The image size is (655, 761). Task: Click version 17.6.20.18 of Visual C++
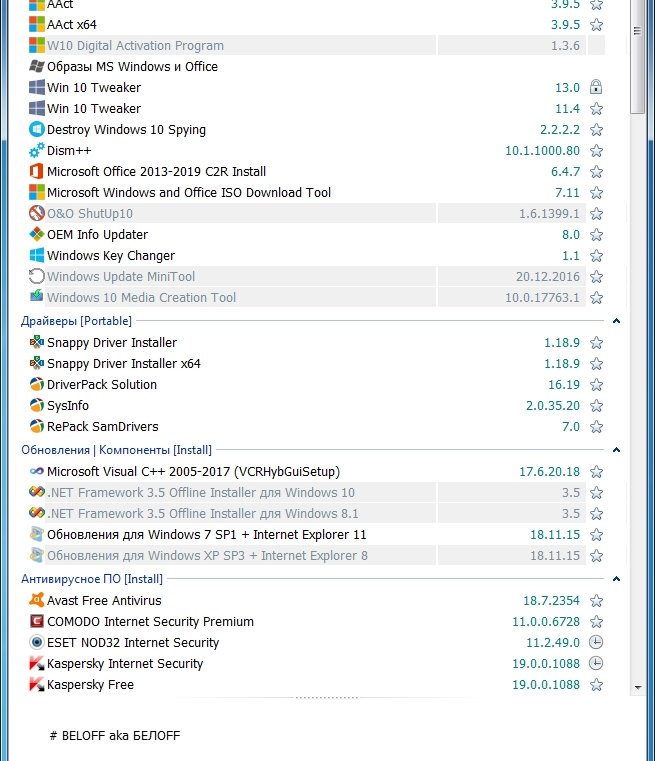click(x=549, y=471)
